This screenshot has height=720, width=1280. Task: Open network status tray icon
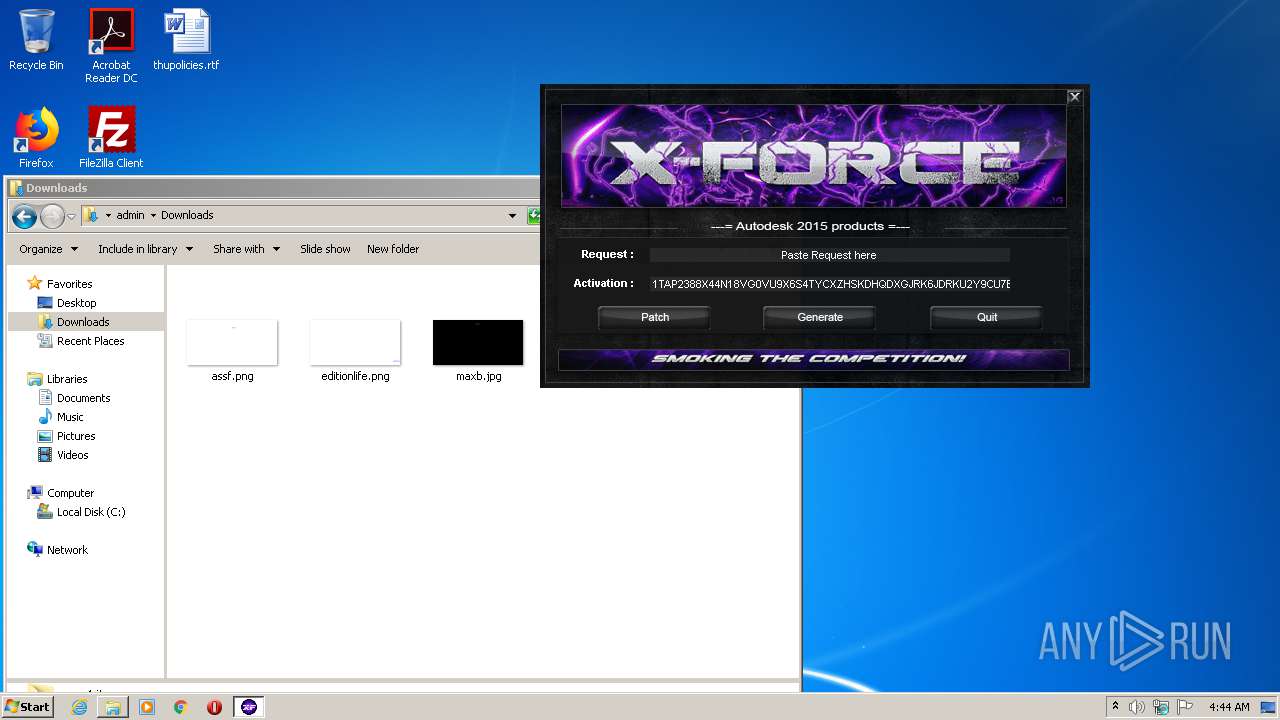1161,707
